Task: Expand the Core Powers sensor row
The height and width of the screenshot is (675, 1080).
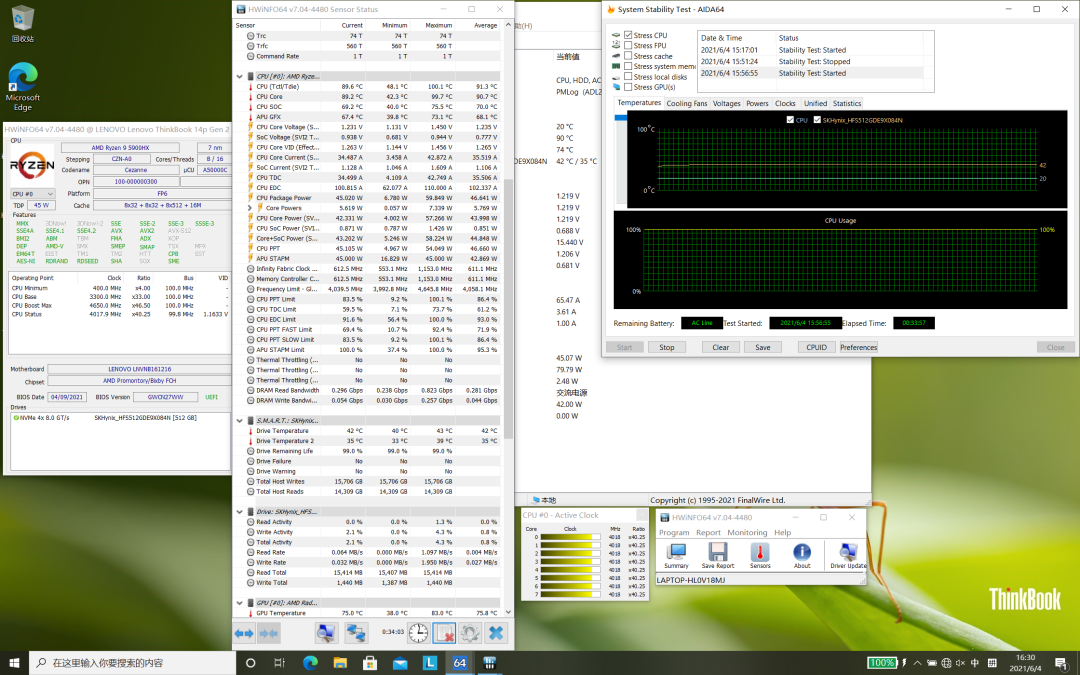Action: pos(251,208)
